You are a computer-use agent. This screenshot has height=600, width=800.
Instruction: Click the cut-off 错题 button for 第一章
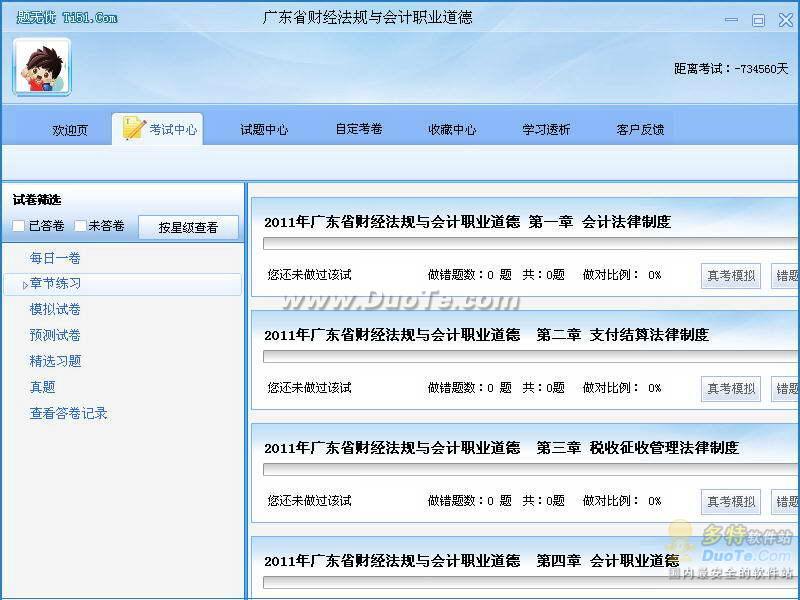click(x=786, y=276)
